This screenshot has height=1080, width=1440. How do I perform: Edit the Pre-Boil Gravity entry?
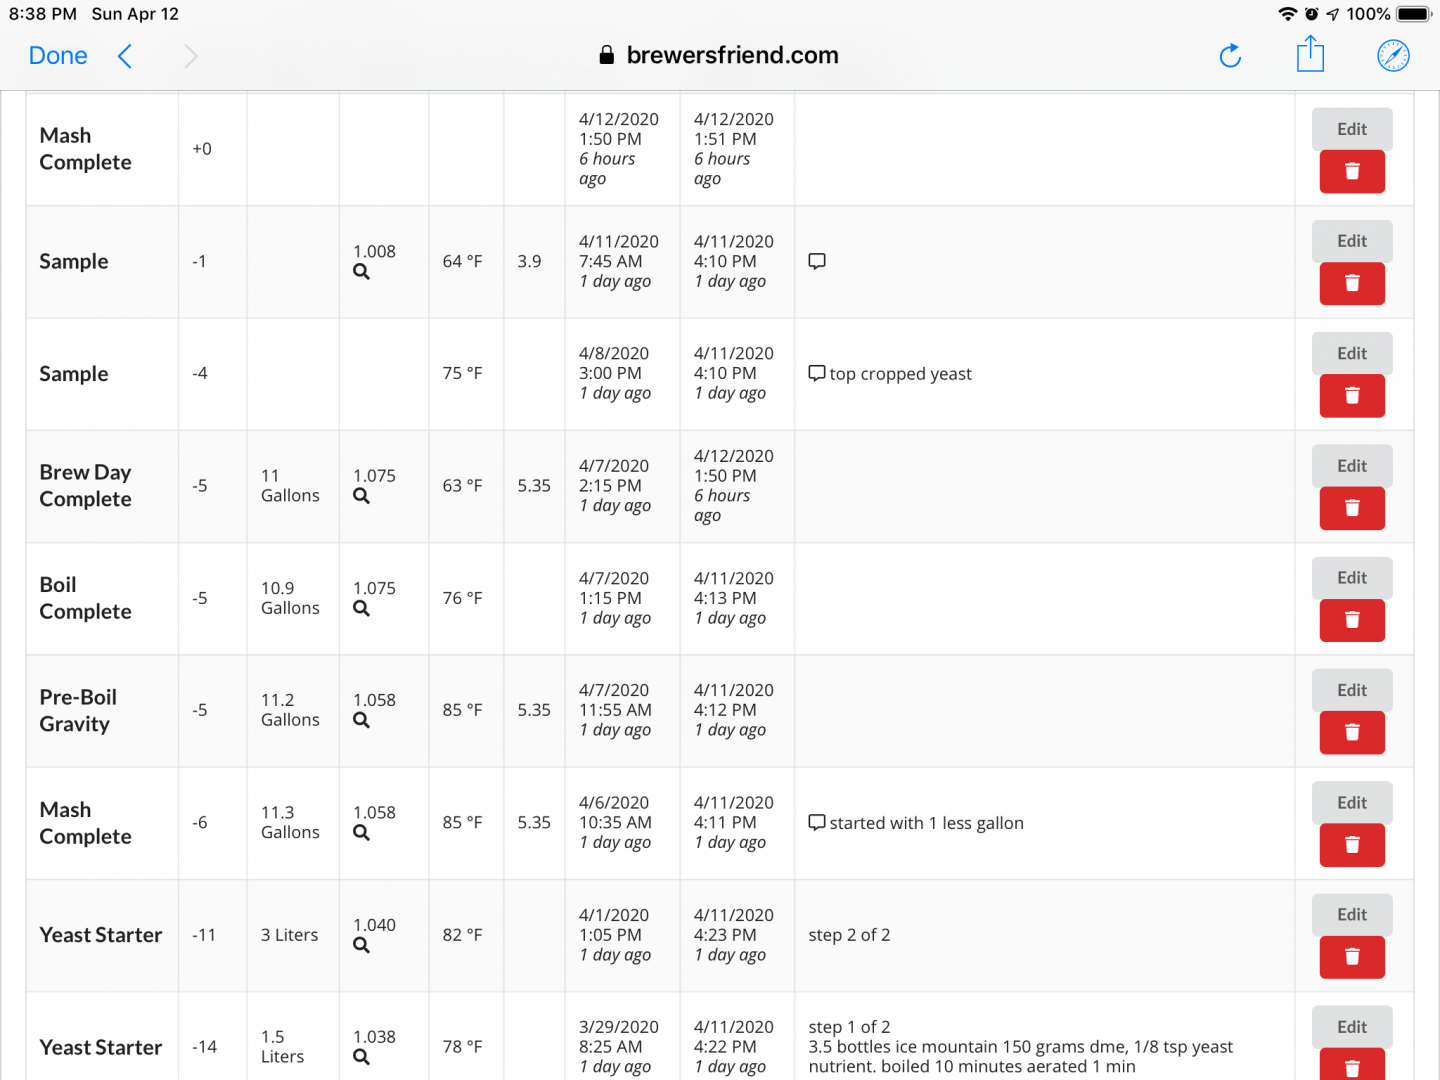pyautogui.click(x=1352, y=690)
